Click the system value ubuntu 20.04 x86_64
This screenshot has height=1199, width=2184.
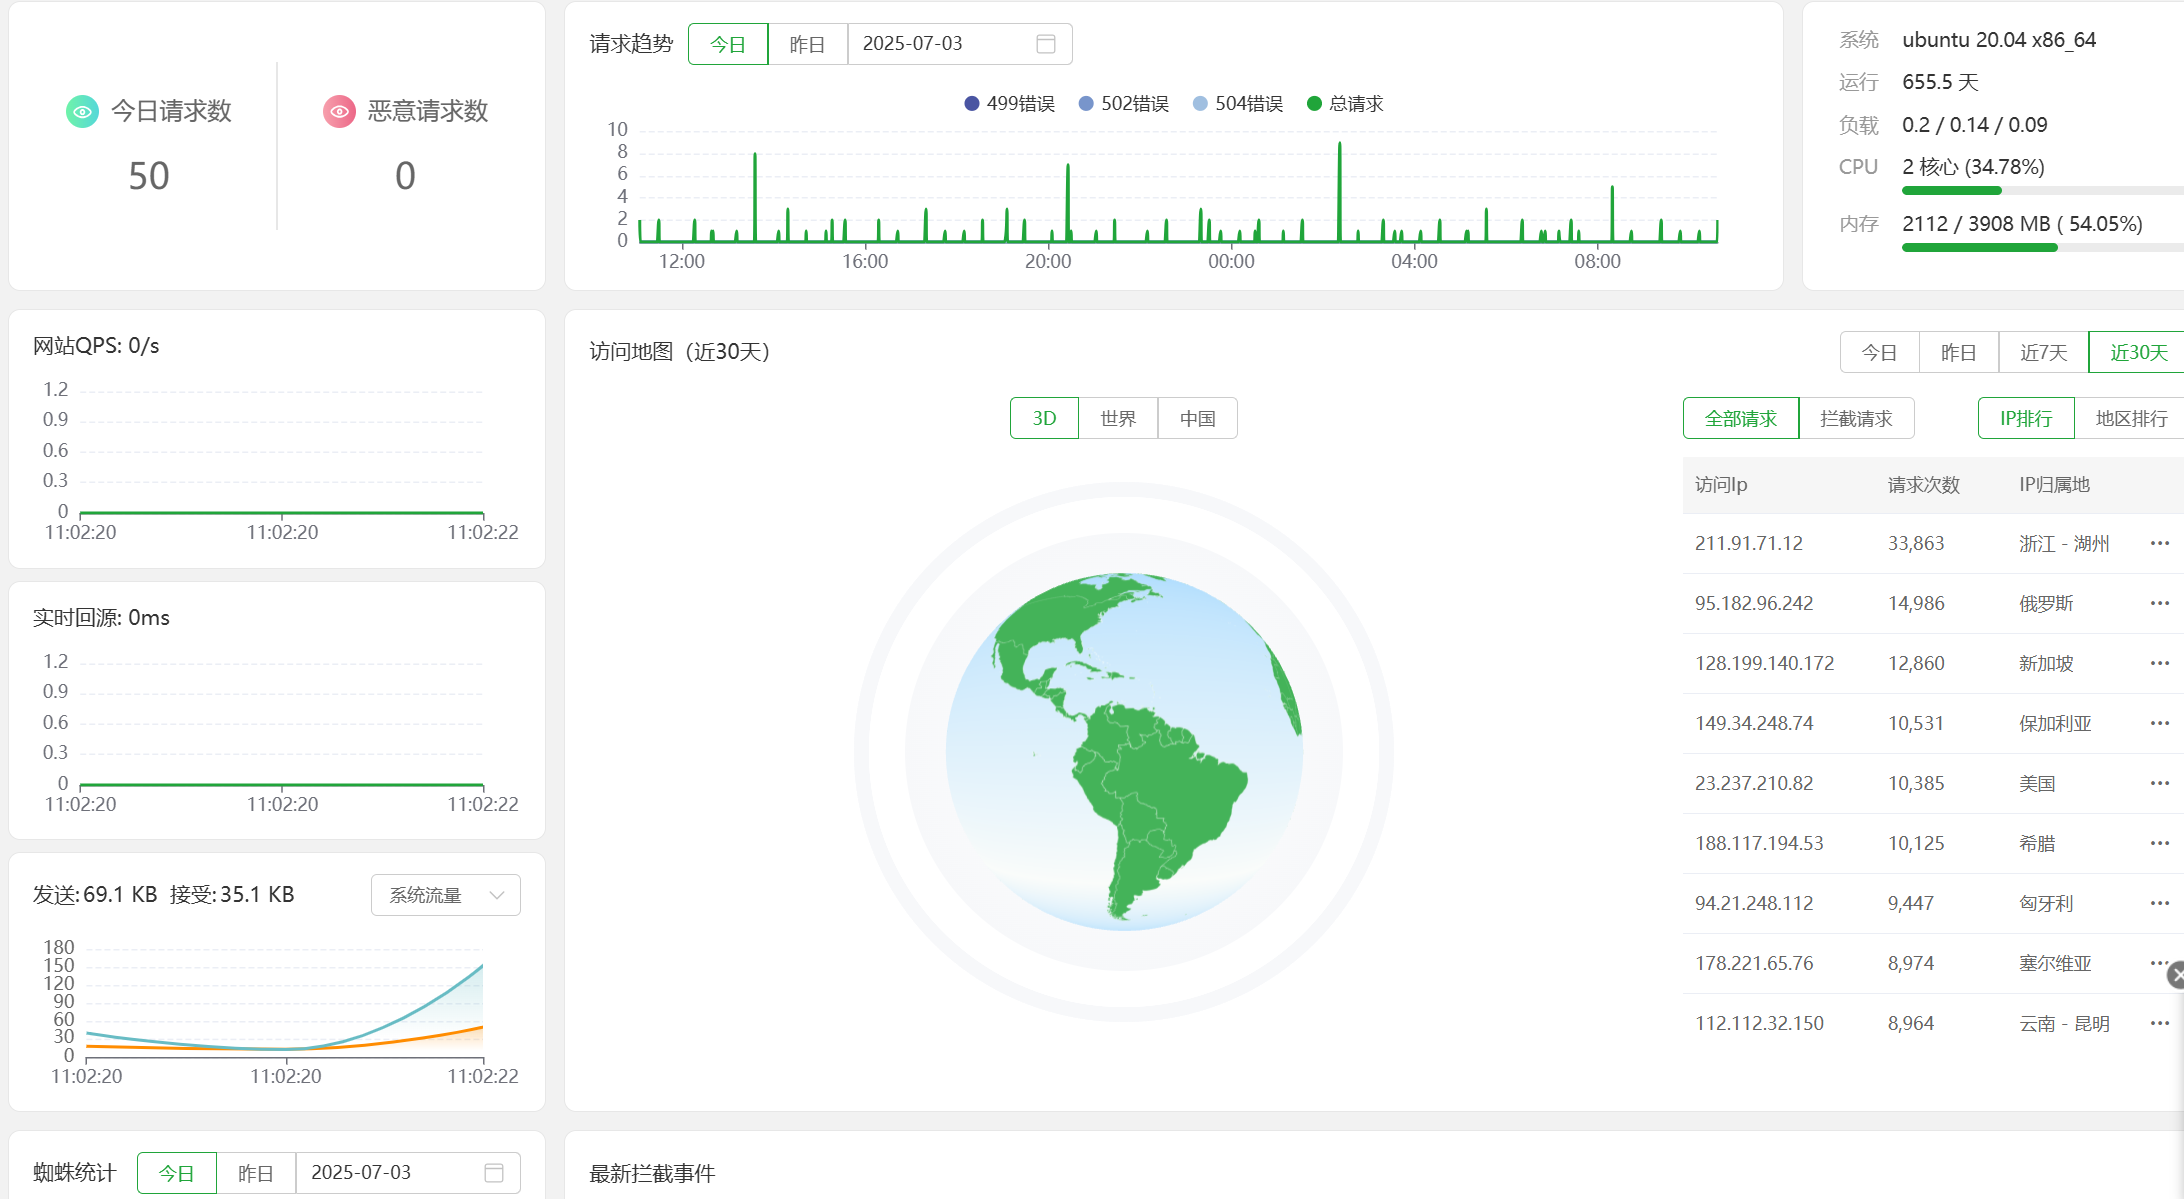click(1999, 40)
